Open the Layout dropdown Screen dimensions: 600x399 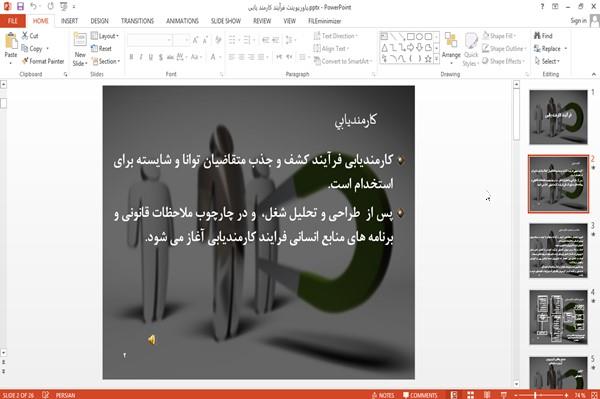(105, 36)
